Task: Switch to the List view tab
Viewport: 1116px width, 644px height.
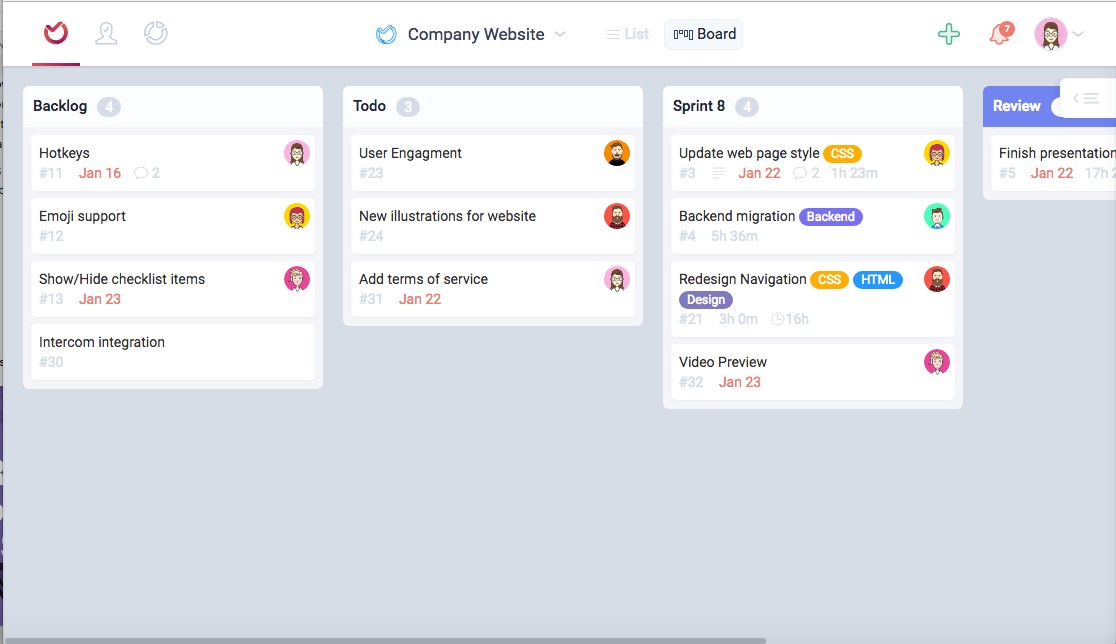Action: [627, 34]
